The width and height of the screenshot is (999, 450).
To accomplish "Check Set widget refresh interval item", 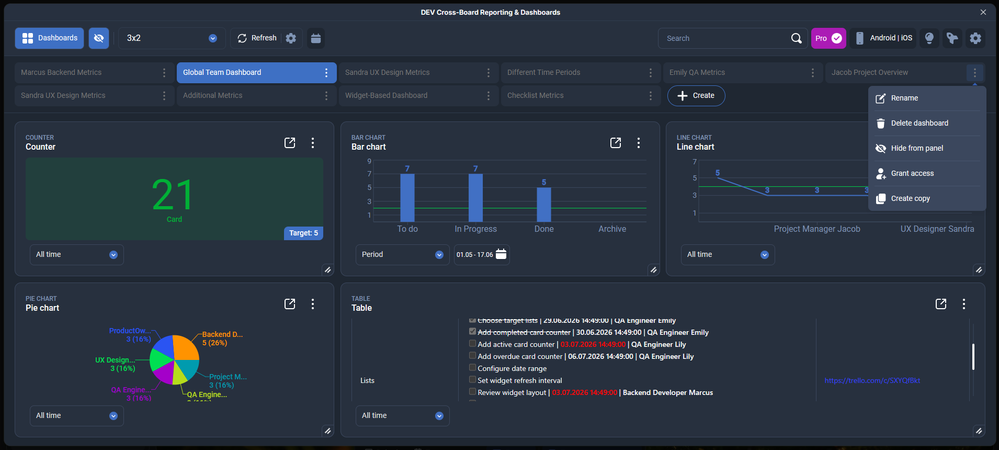I will point(472,380).
